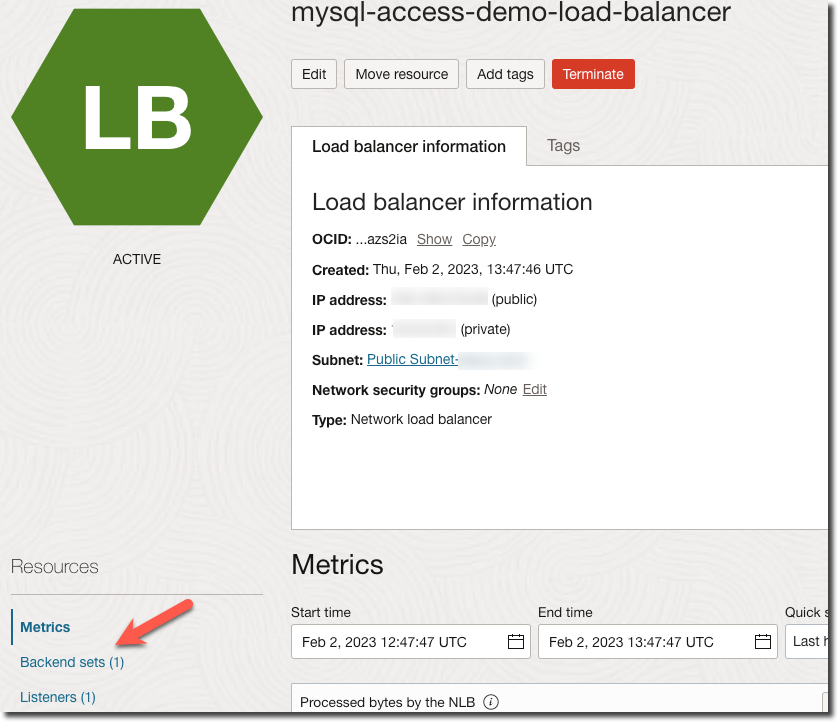Open the End time calendar picker
Viewport: 838px width, 722px height.
763,641
